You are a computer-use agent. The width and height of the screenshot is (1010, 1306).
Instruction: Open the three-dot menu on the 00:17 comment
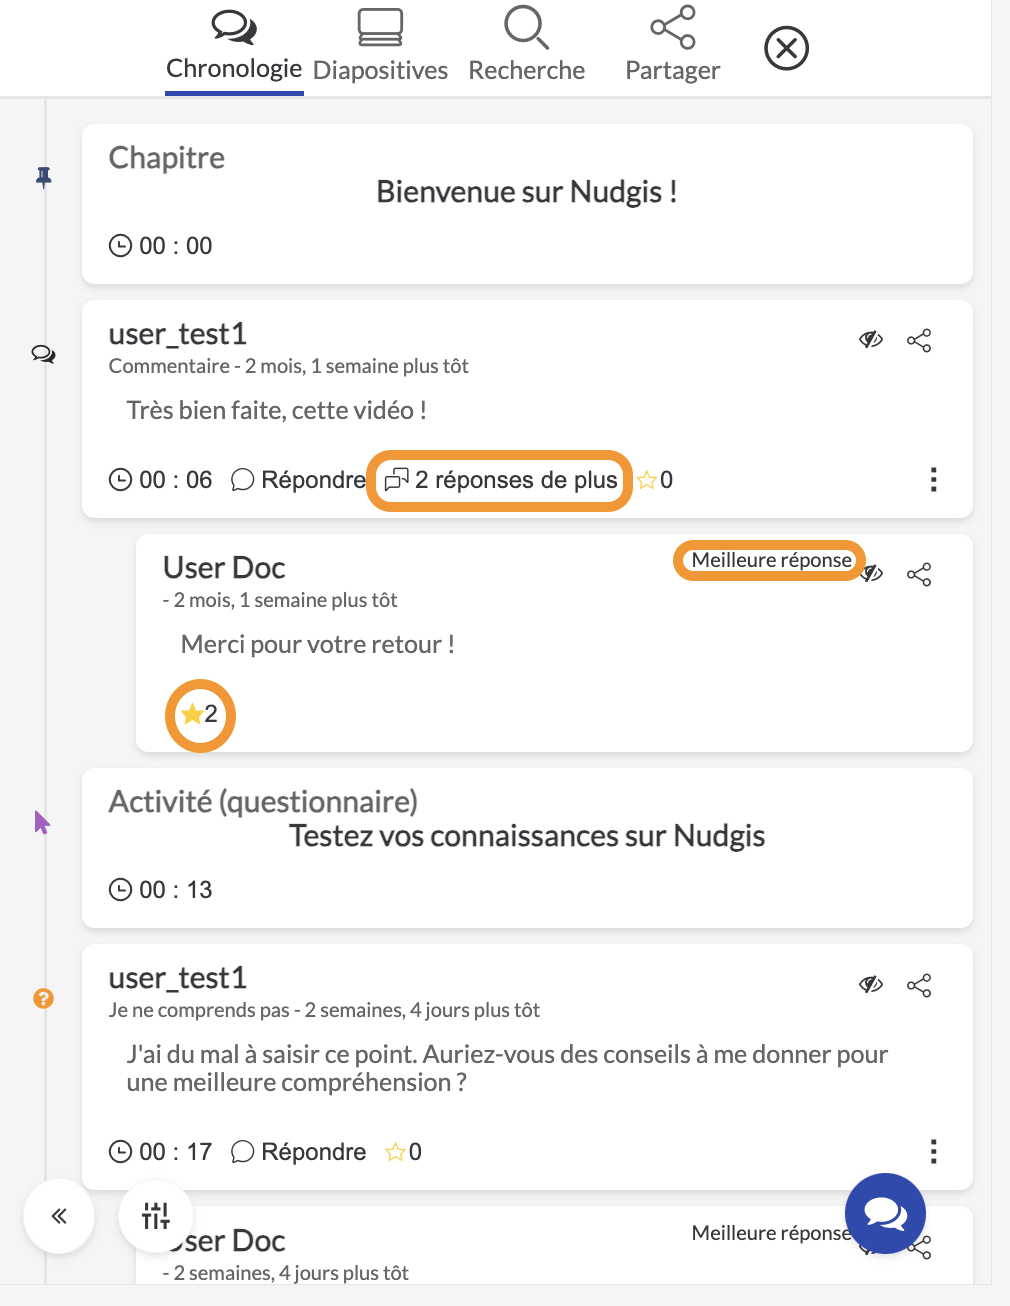tap(933, 1152)
